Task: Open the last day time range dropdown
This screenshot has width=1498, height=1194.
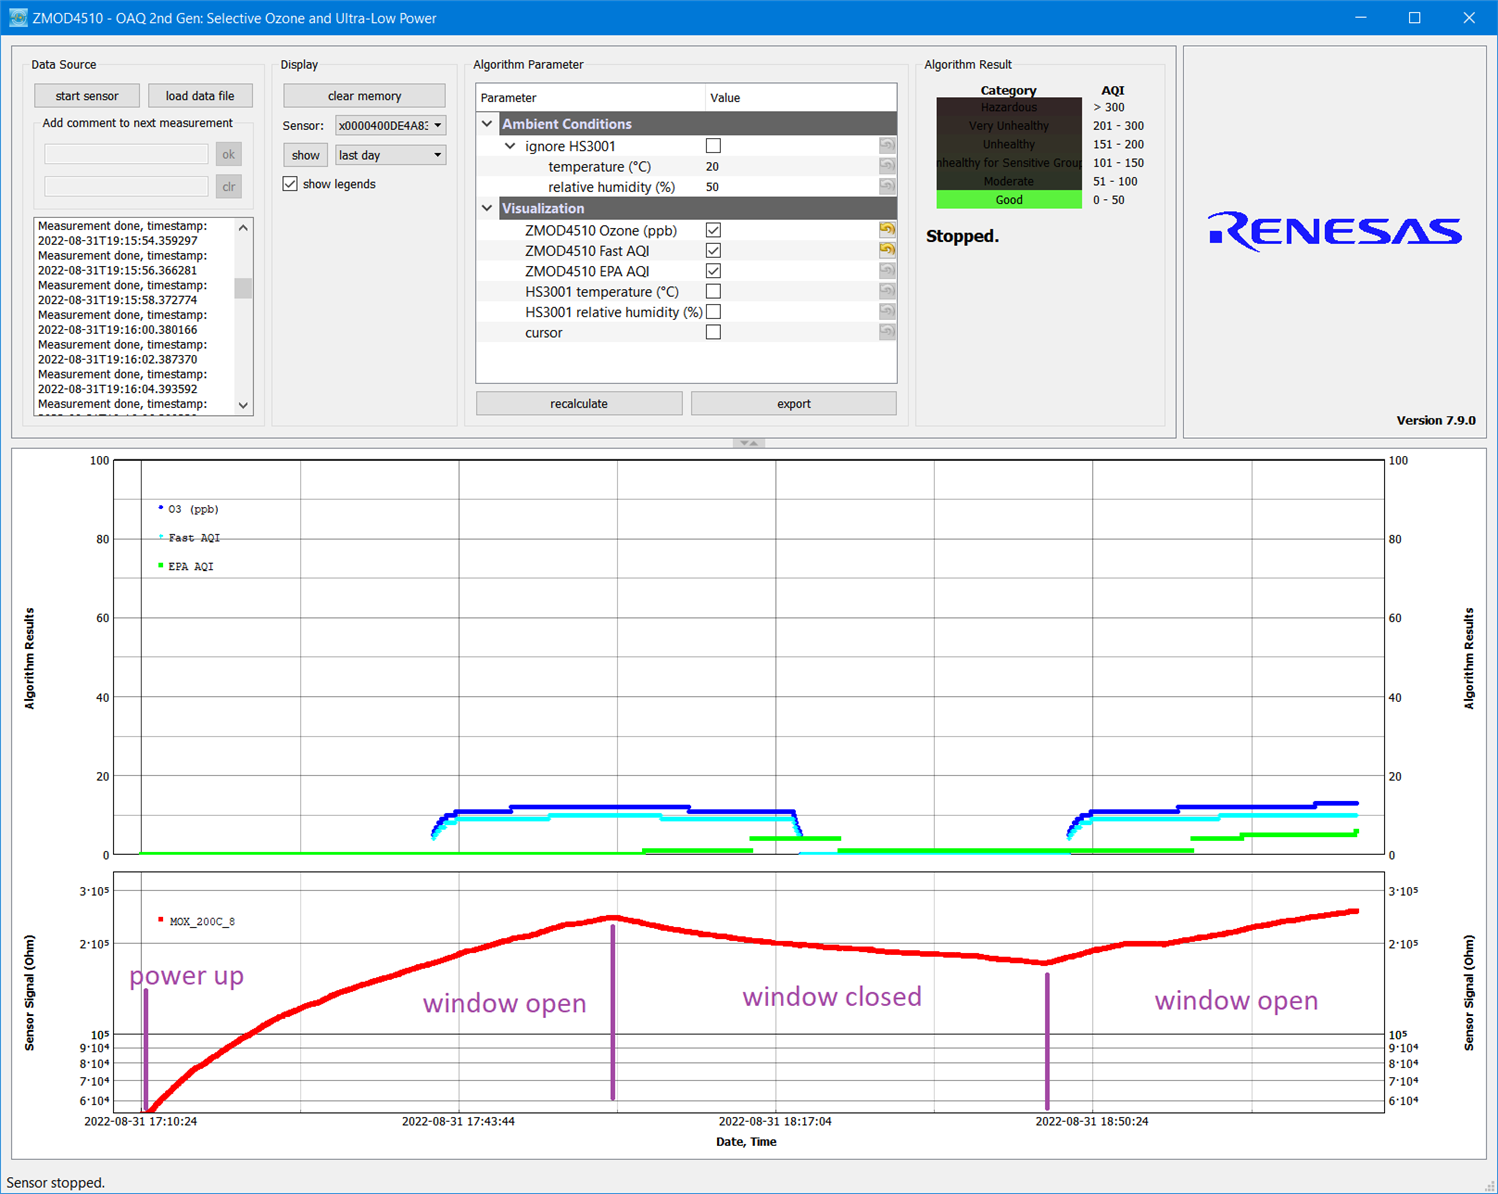Action: coord(390,155)
